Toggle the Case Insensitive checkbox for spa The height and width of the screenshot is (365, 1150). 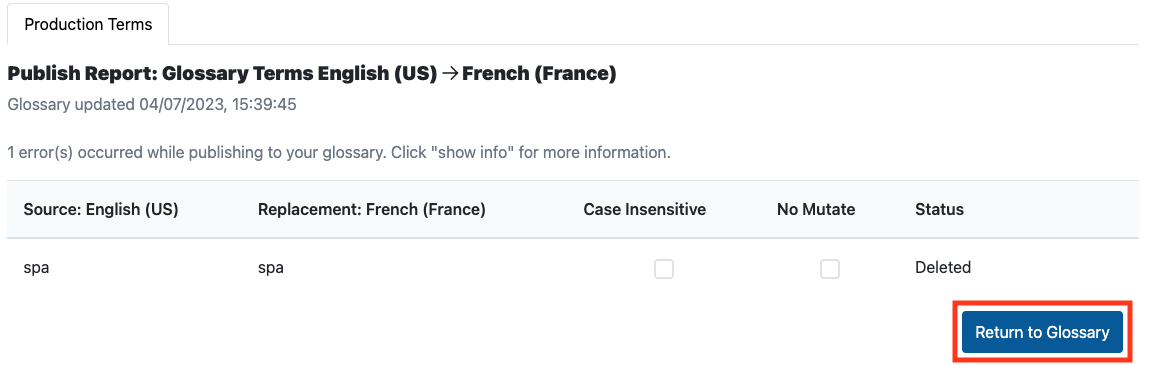(664, 269)
